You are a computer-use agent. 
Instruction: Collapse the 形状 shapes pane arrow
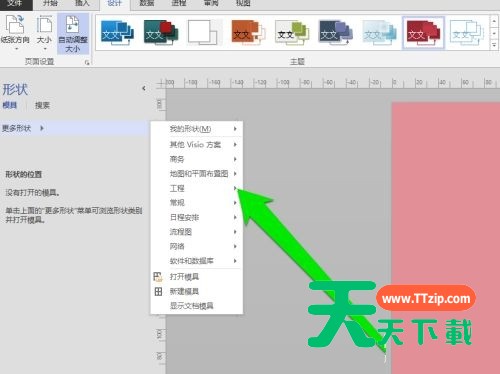[144, 88]
